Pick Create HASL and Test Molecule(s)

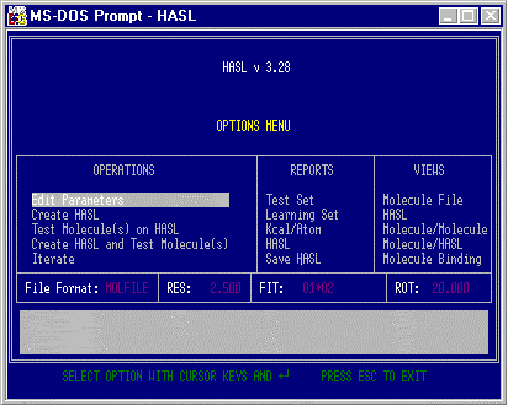click(130, 244)
